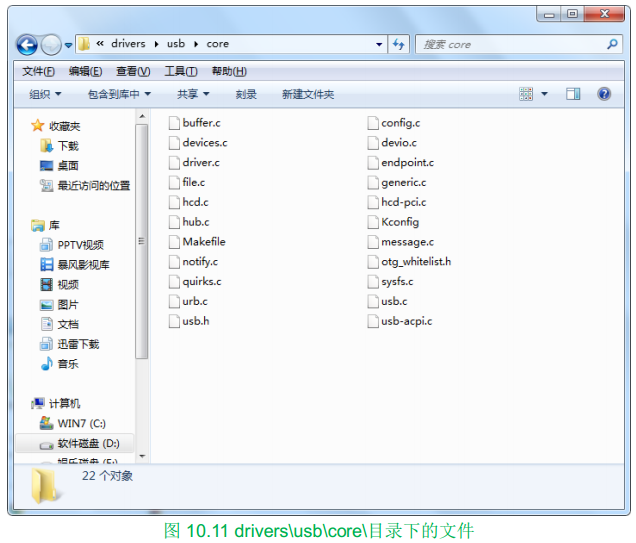This screenshot has height=543, width=636.
Task: Open recent pages dropdown beside Forward button
Action: [69, 45]
